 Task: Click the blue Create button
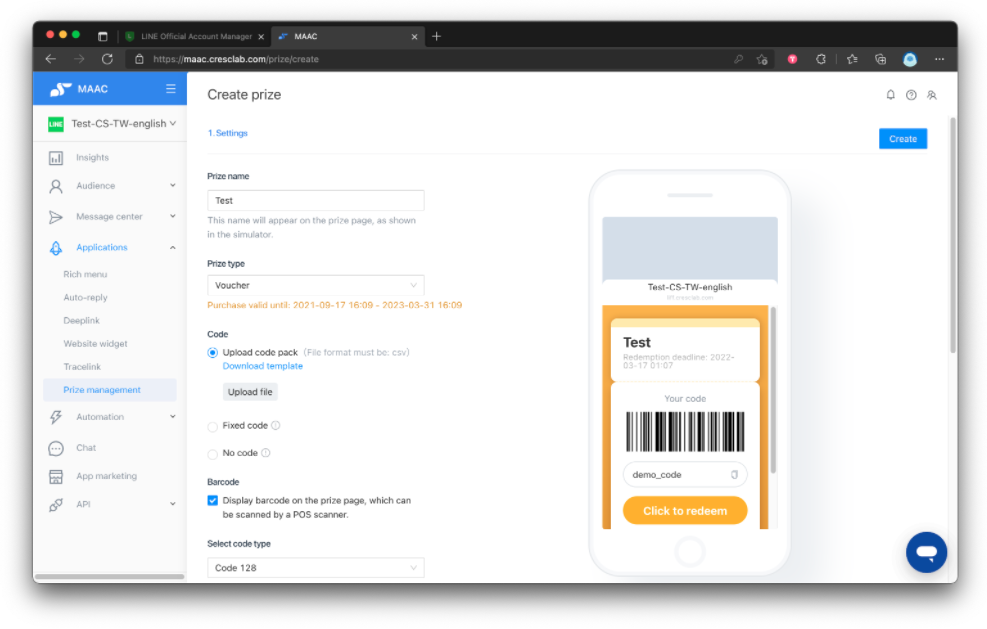click(903, 139)
